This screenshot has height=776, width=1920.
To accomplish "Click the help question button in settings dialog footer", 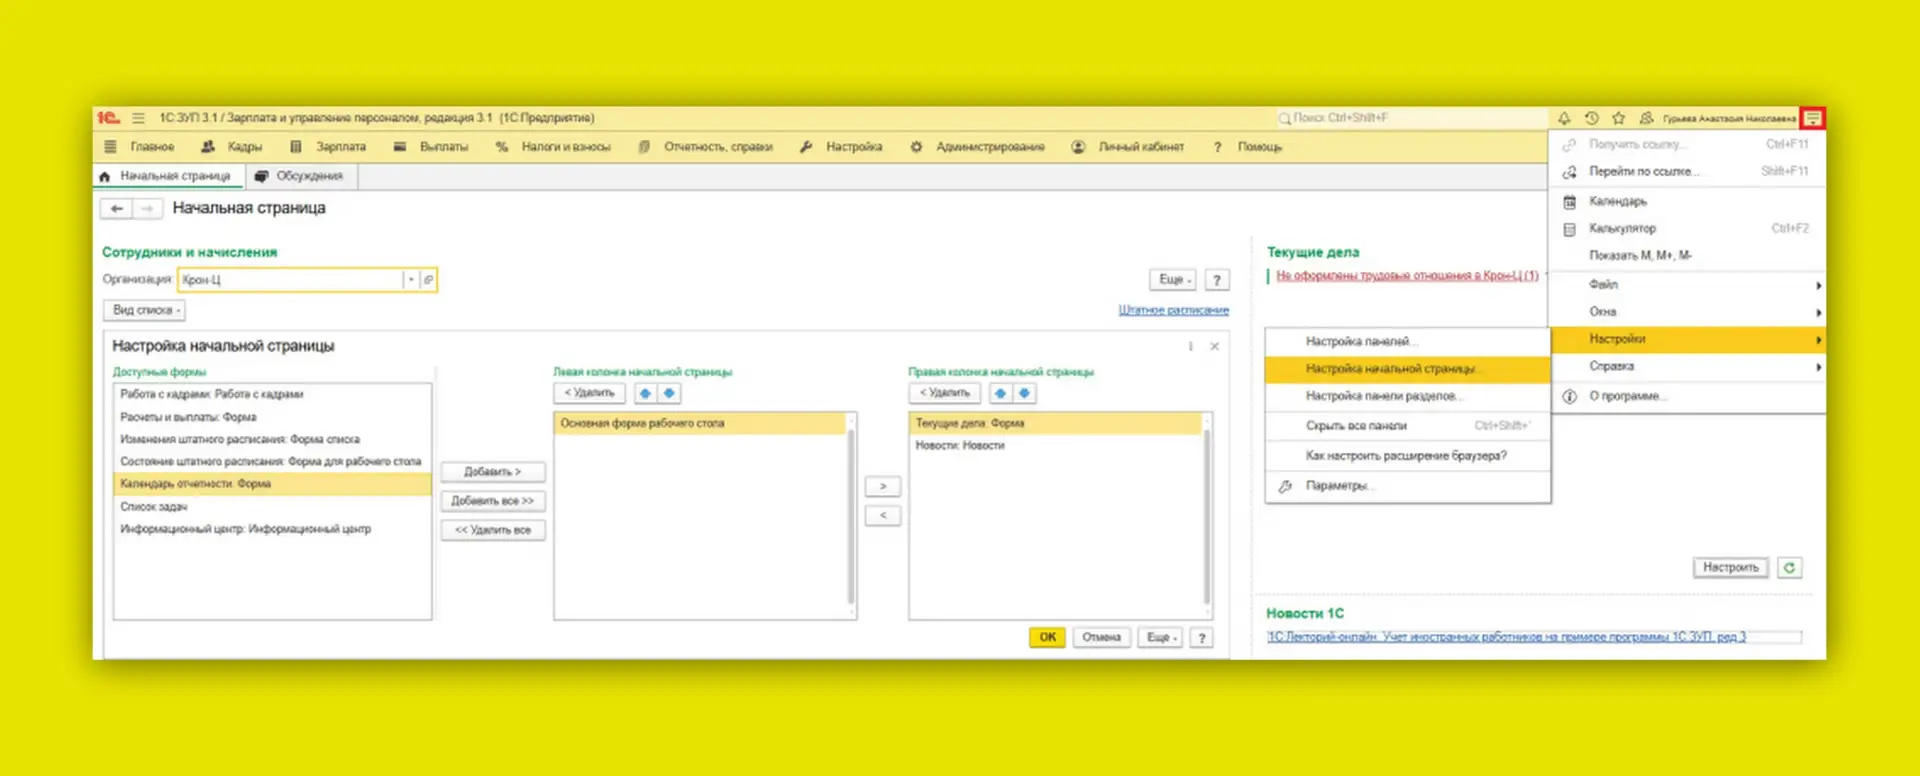I will 1202,637.
